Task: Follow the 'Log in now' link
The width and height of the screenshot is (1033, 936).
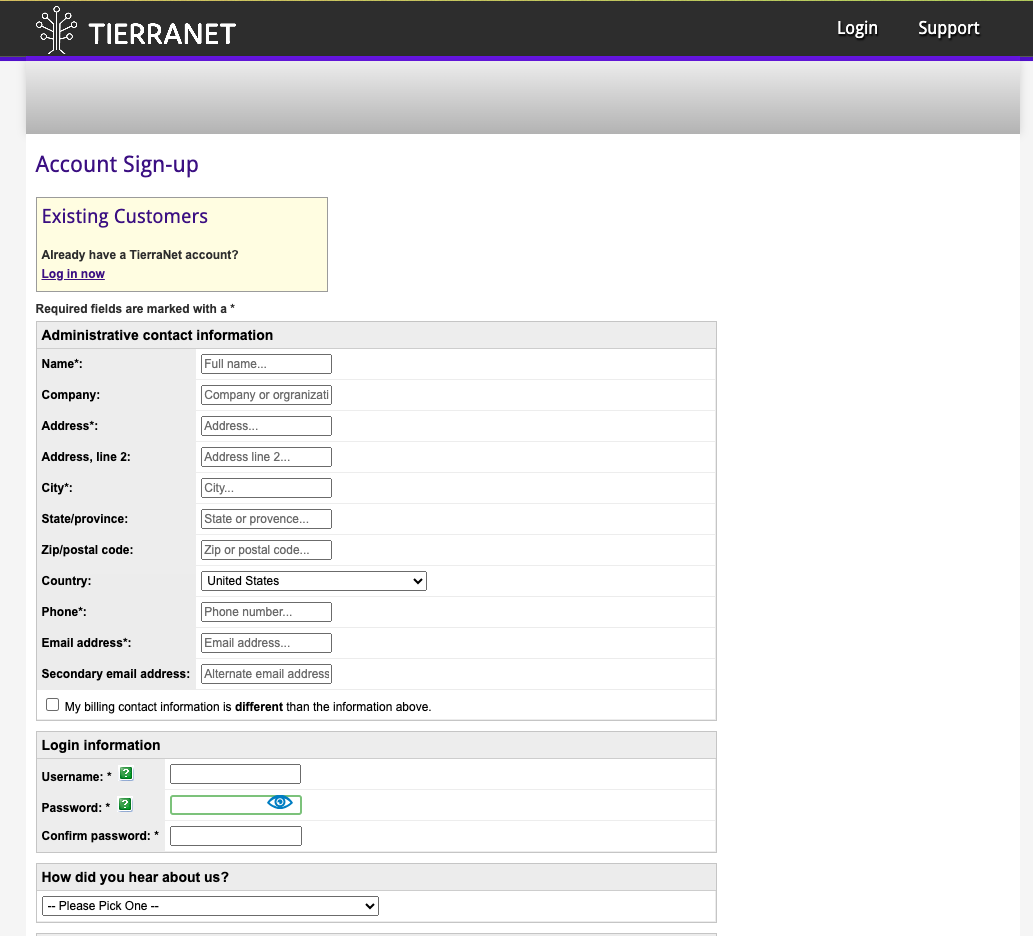Action: coord(73,274)
